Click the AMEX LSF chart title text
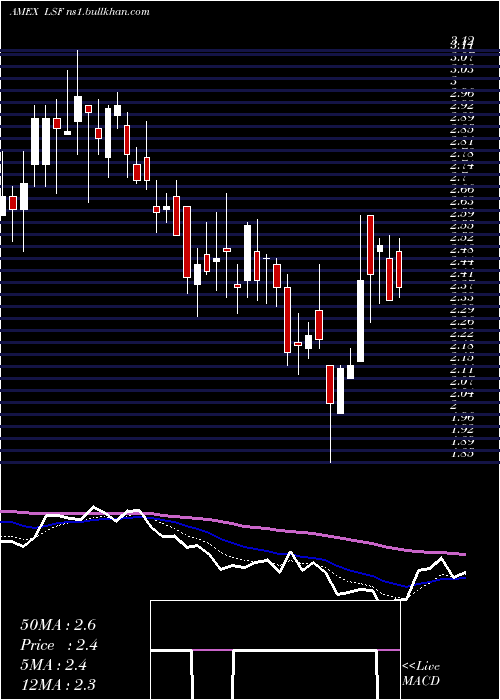 click(x=79, y=12)
